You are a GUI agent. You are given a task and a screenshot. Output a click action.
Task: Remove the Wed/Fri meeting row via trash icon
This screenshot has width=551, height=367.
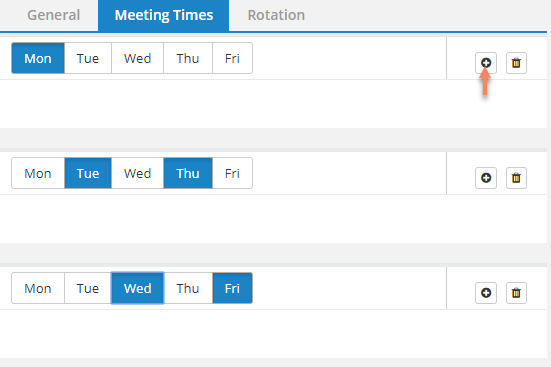point(516,293)
